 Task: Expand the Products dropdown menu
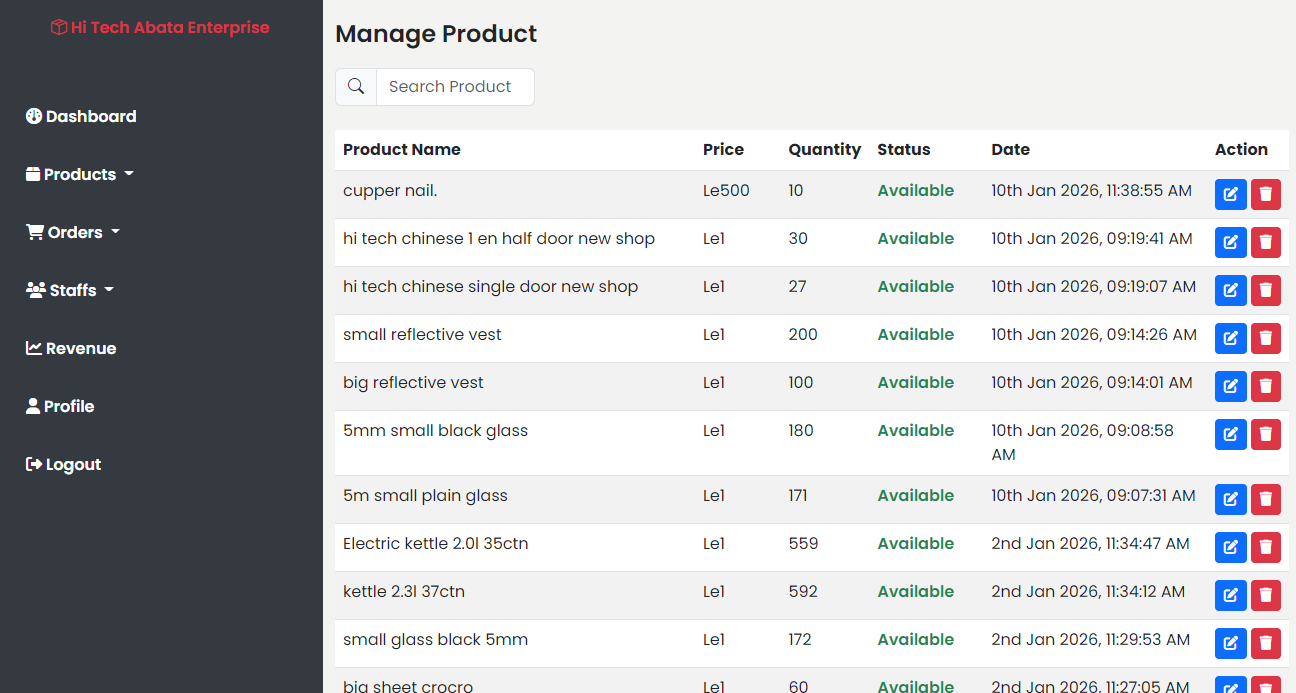click(80, 174)
